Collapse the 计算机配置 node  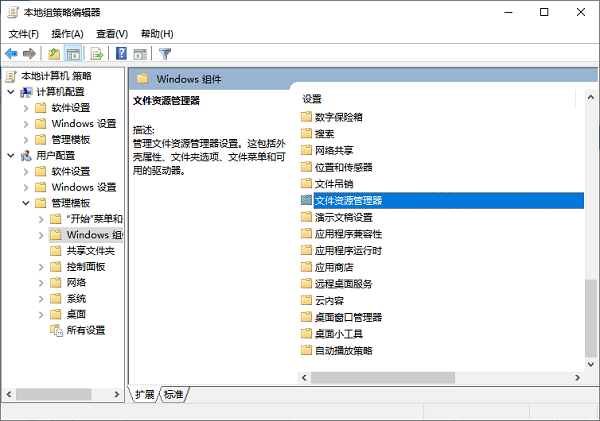click(x=11, y=92)
